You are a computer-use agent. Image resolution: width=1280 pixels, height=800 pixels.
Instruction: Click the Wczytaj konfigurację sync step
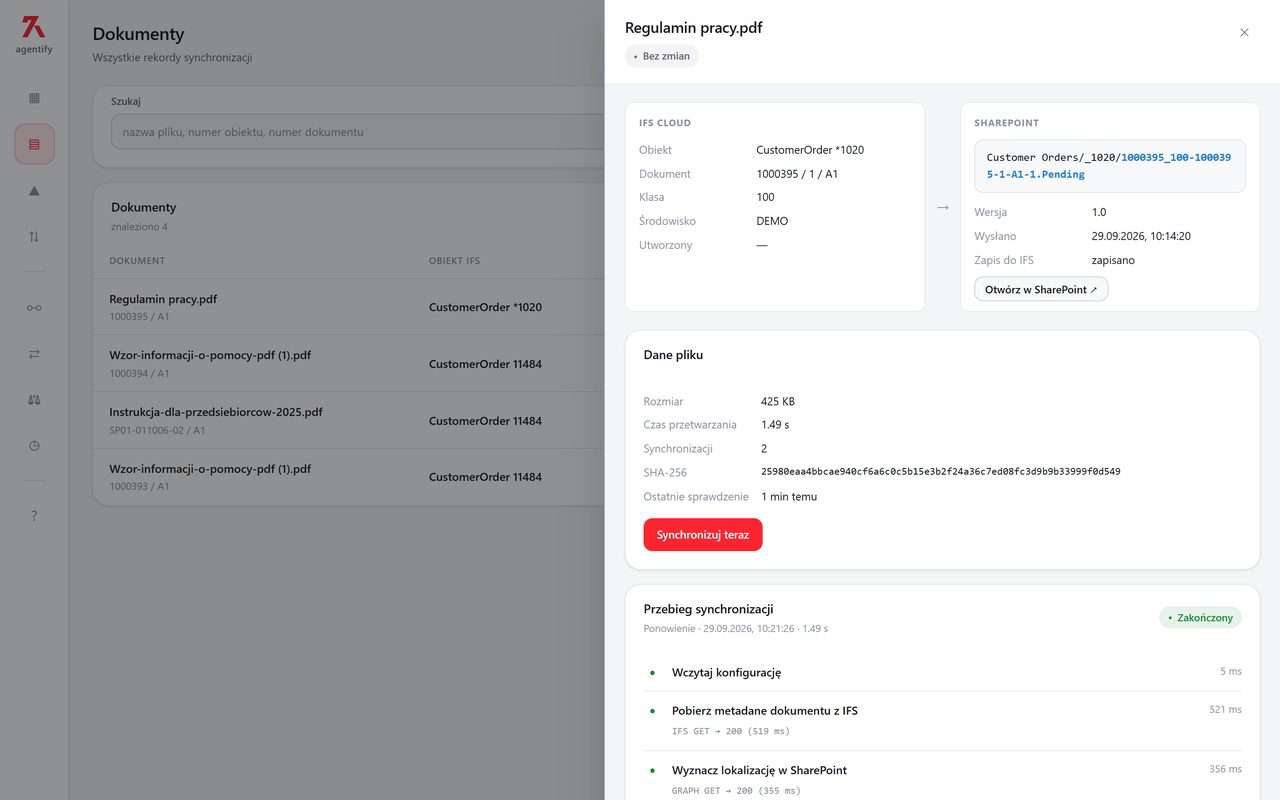point(943,672)
